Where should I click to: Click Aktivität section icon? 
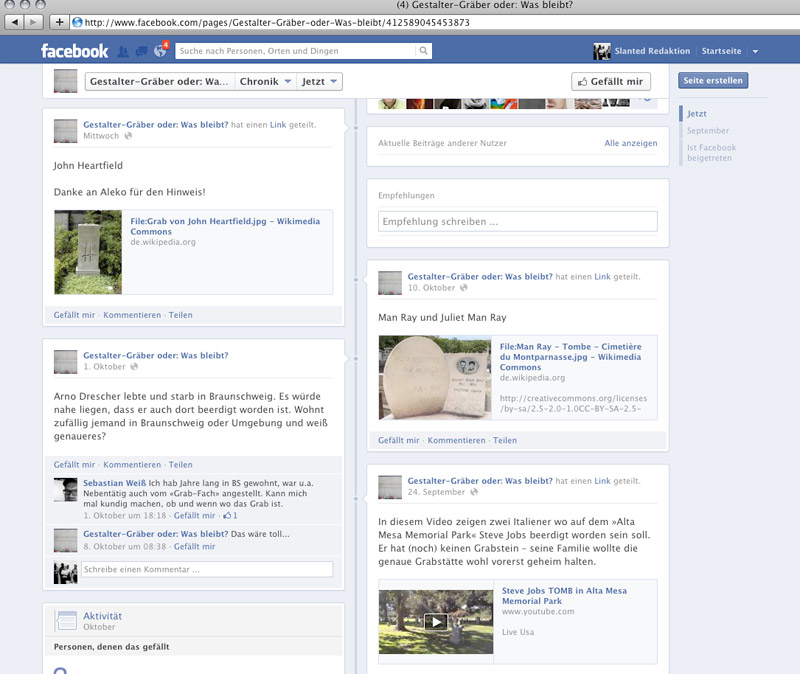click(x=65, y=621)
